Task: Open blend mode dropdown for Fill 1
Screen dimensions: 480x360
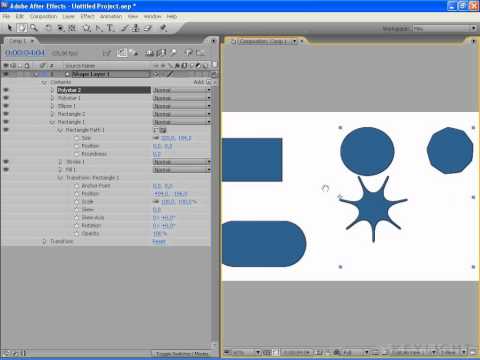Action: point(182,170)
